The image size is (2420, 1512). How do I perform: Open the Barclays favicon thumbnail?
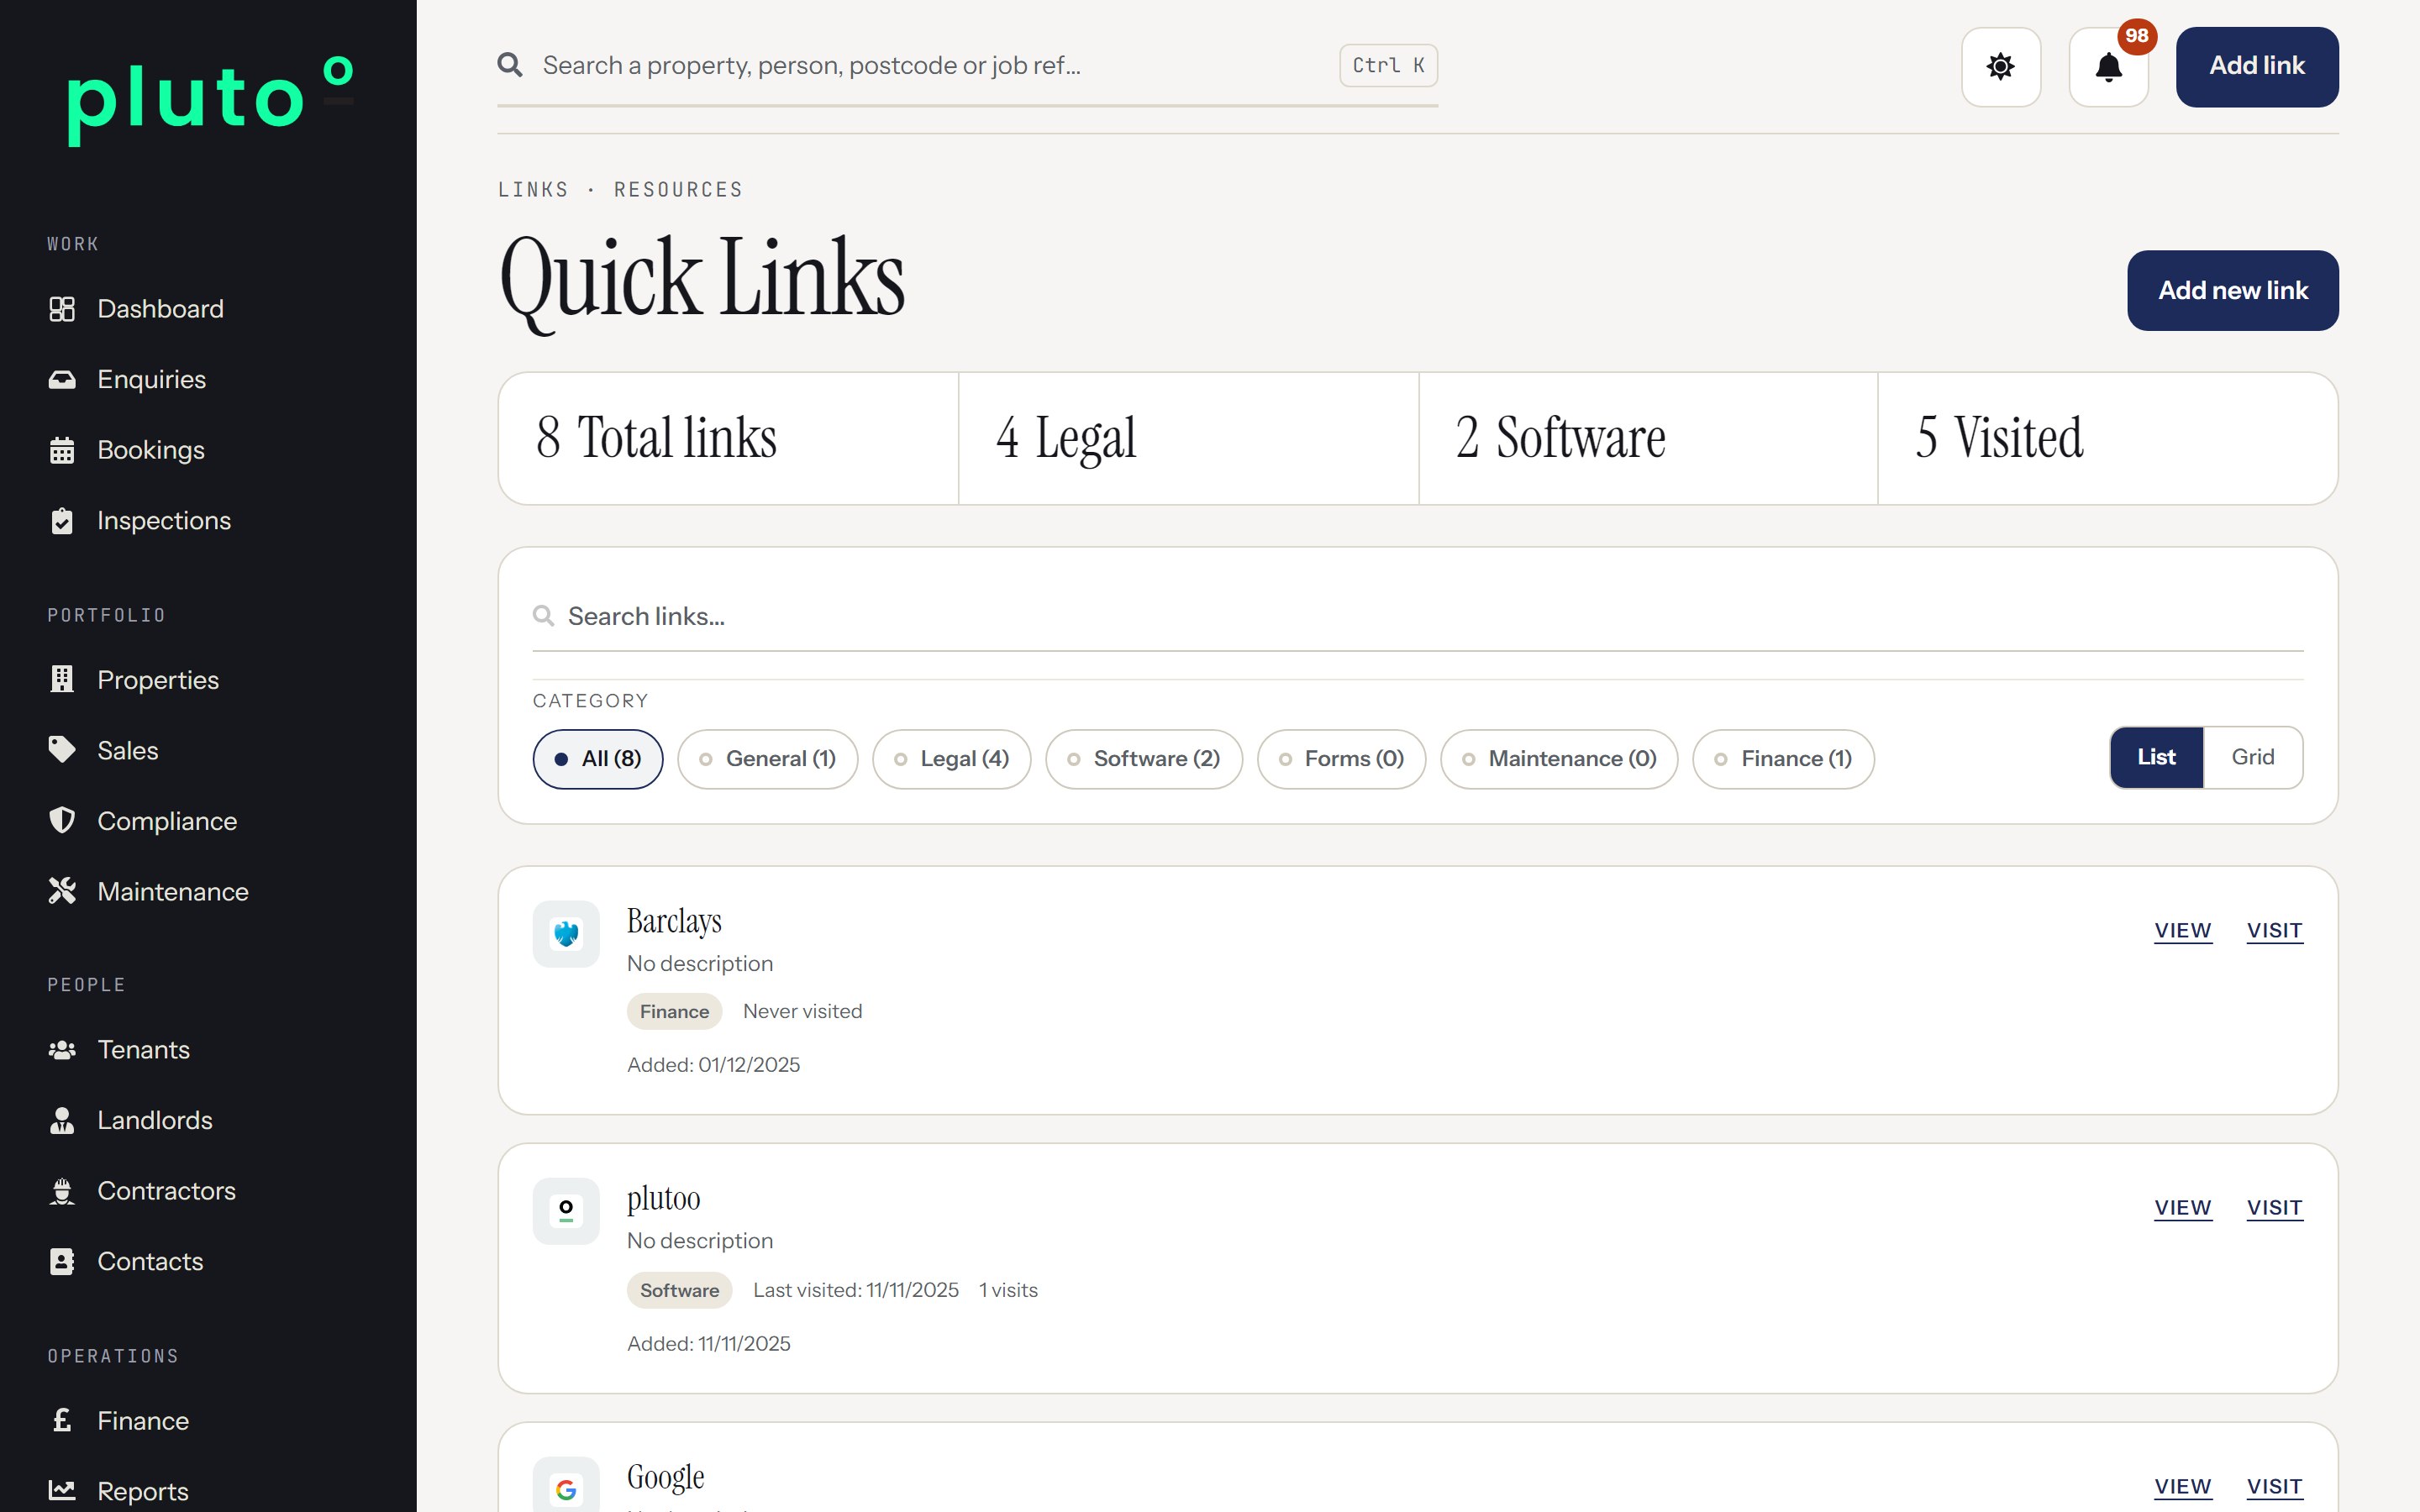[566, 935]
